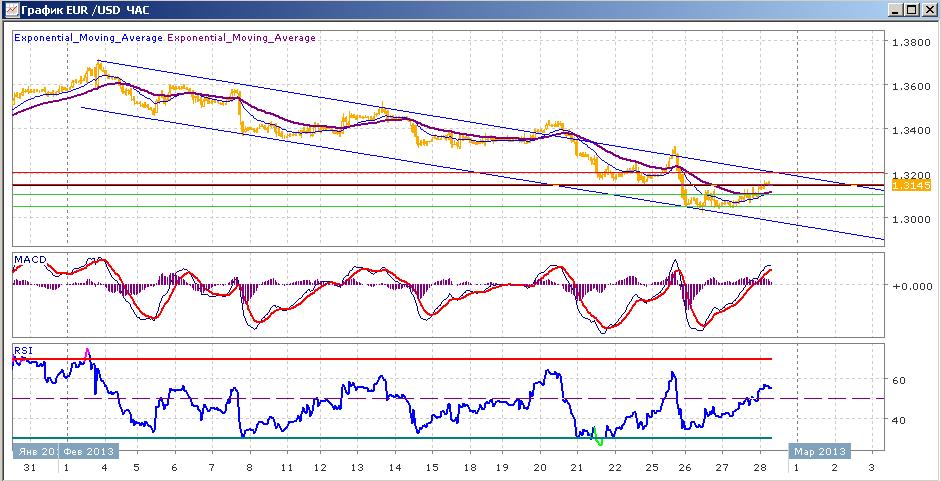The image size is (941, 481).
Task: Click date 20 on the time axis
Action: coord(540,468)
